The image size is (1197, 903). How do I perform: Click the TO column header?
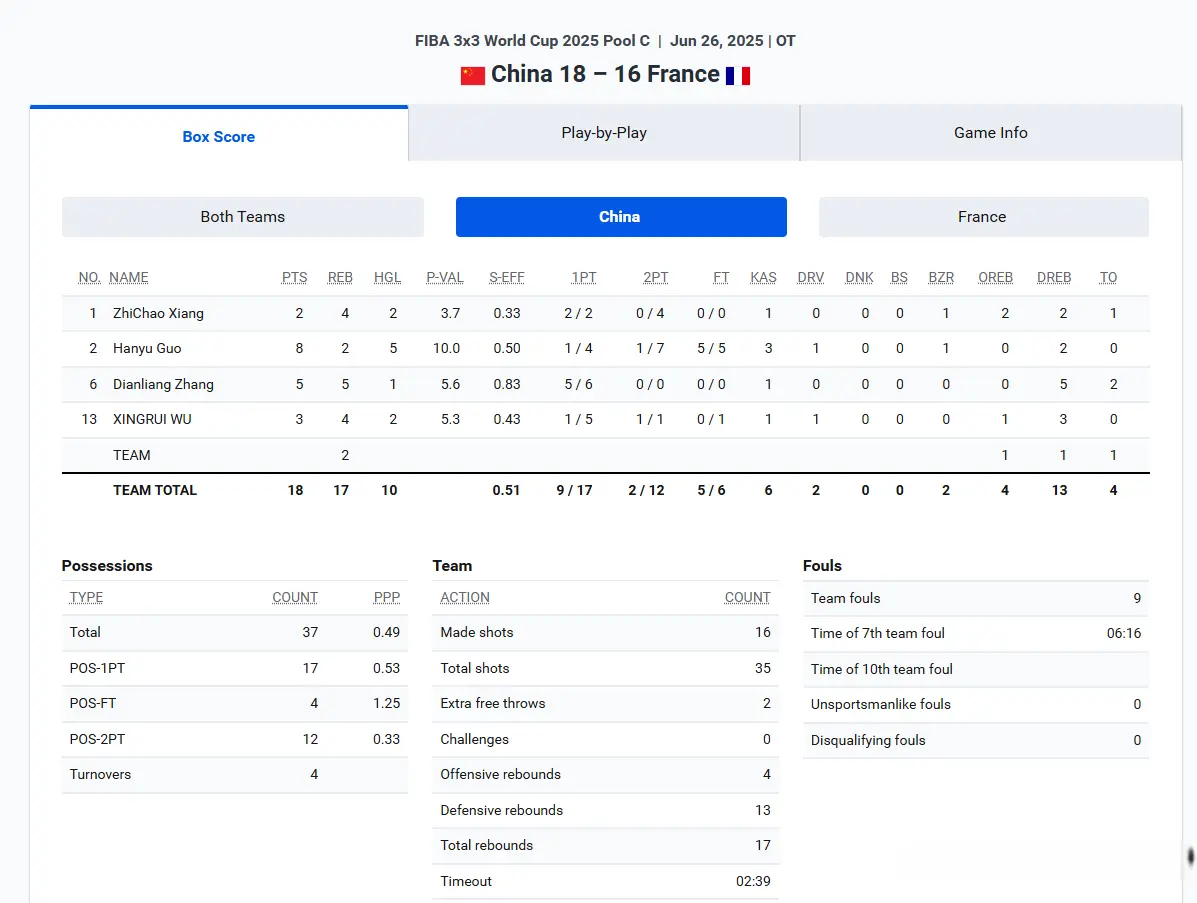1108,278
